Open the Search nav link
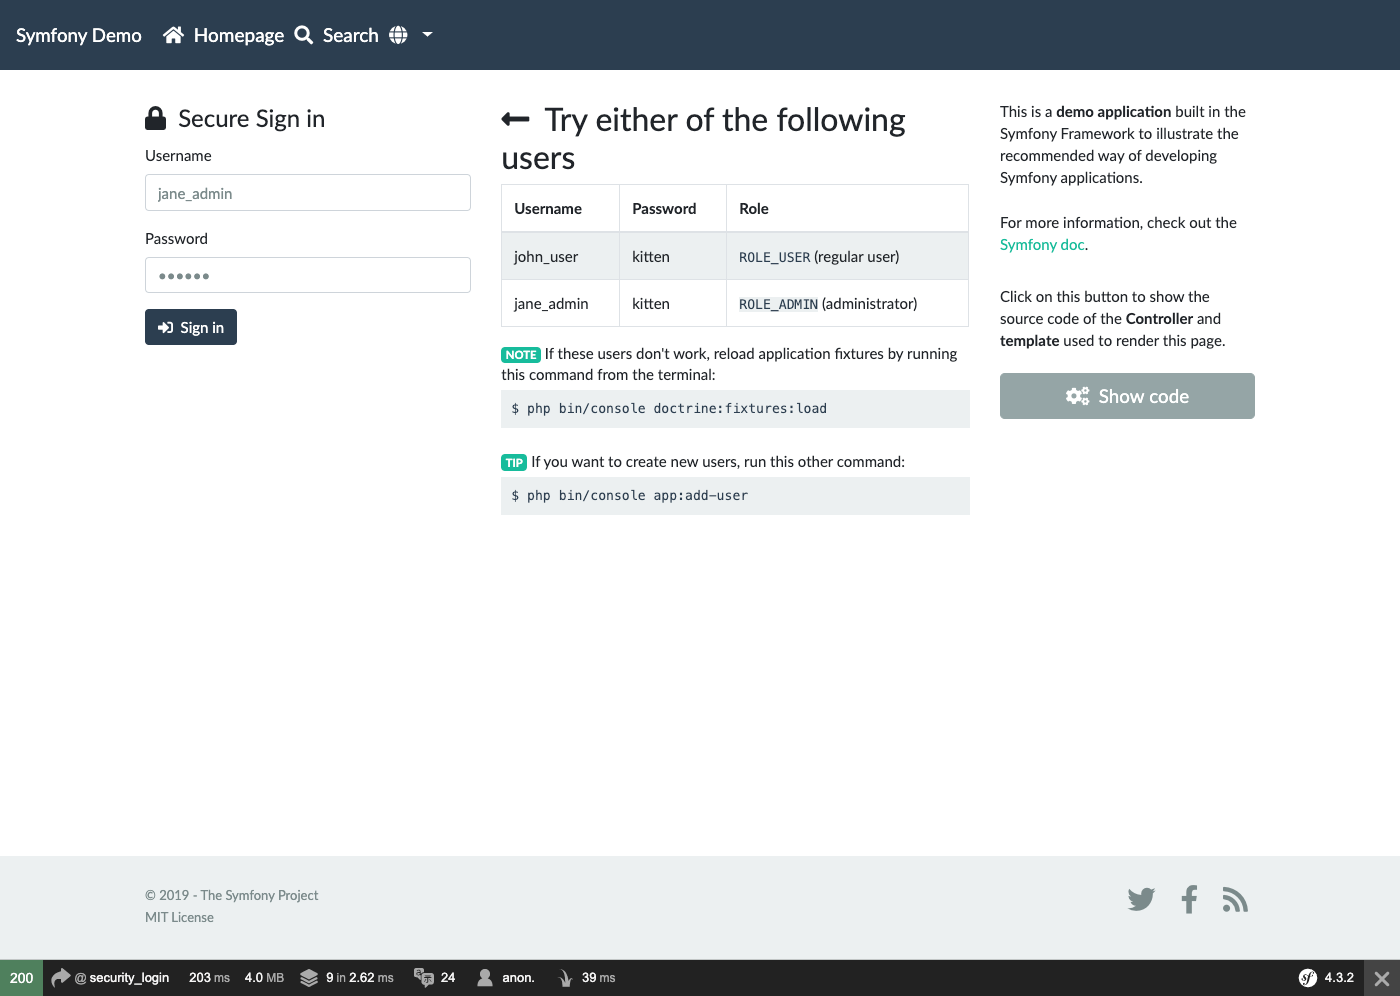The width and height of the screenshot is (1400, 996). pyautogui.click(x=350, y=35)
